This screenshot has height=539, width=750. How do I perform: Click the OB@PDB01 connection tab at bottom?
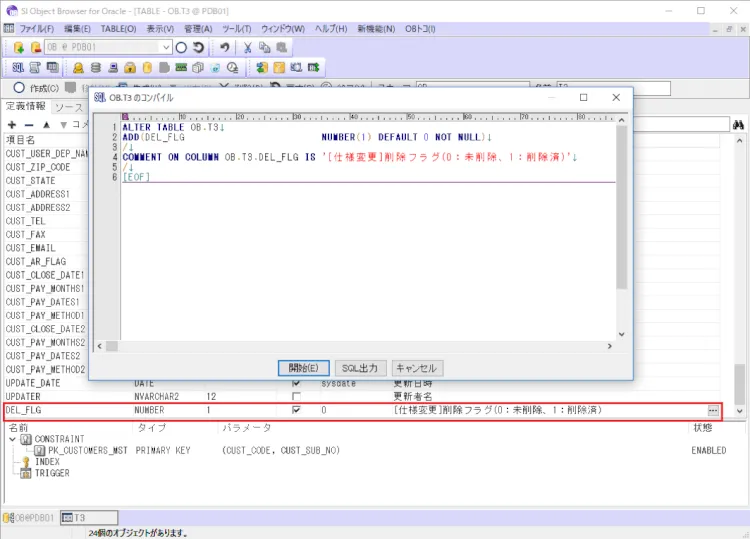click(30, 518)
